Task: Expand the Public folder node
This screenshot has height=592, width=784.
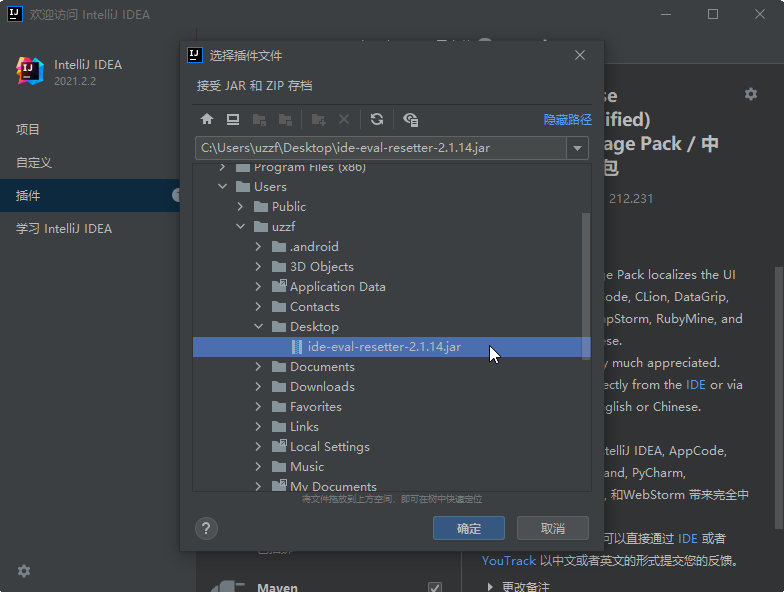Action: click(240, 206)
